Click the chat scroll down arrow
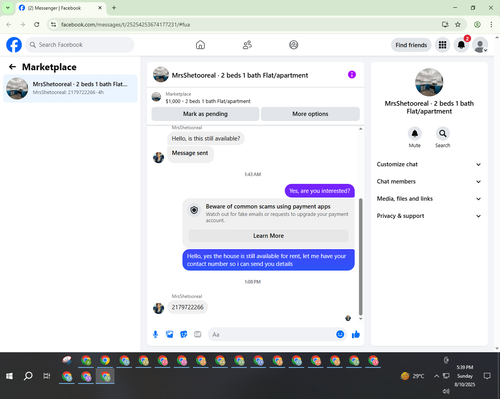This screenshot has height=399, width=500. pos(360,319)
